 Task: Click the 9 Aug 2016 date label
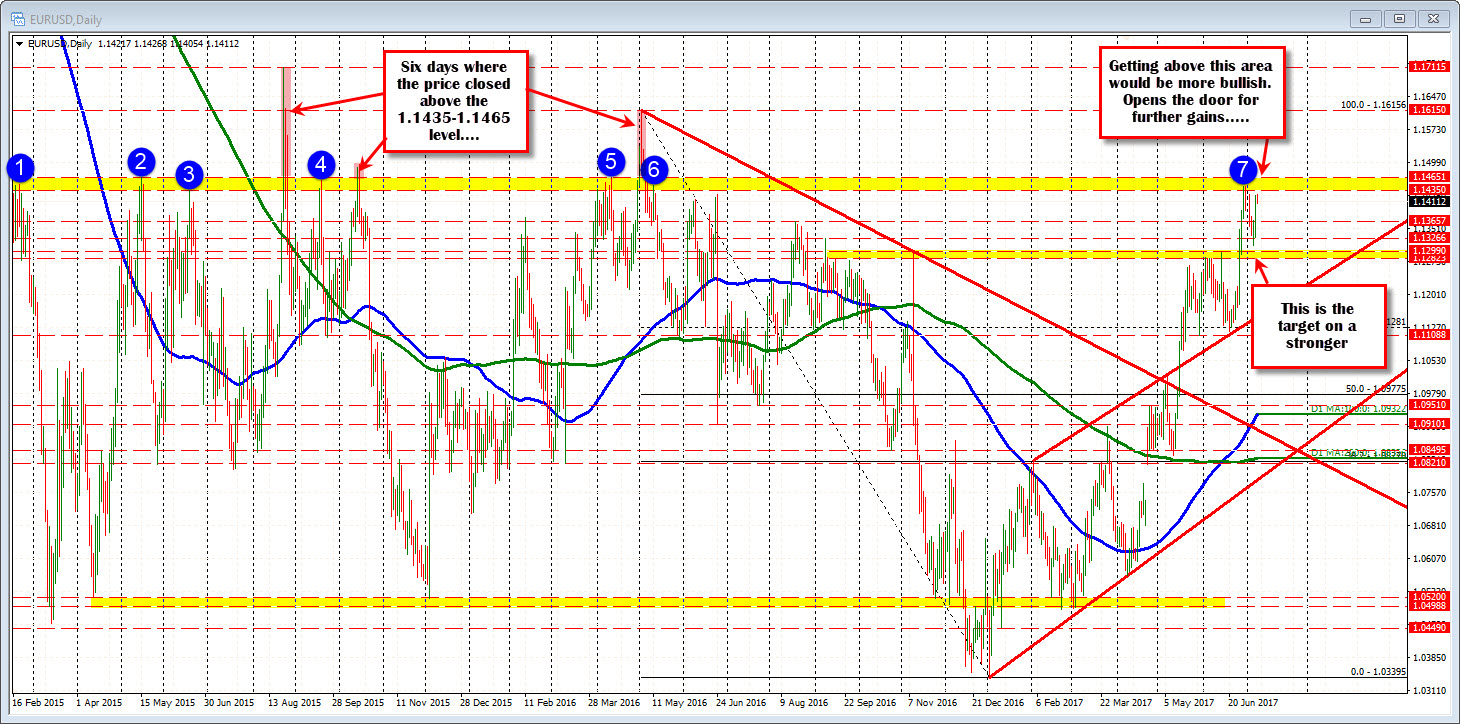click(x=805, y=703)
